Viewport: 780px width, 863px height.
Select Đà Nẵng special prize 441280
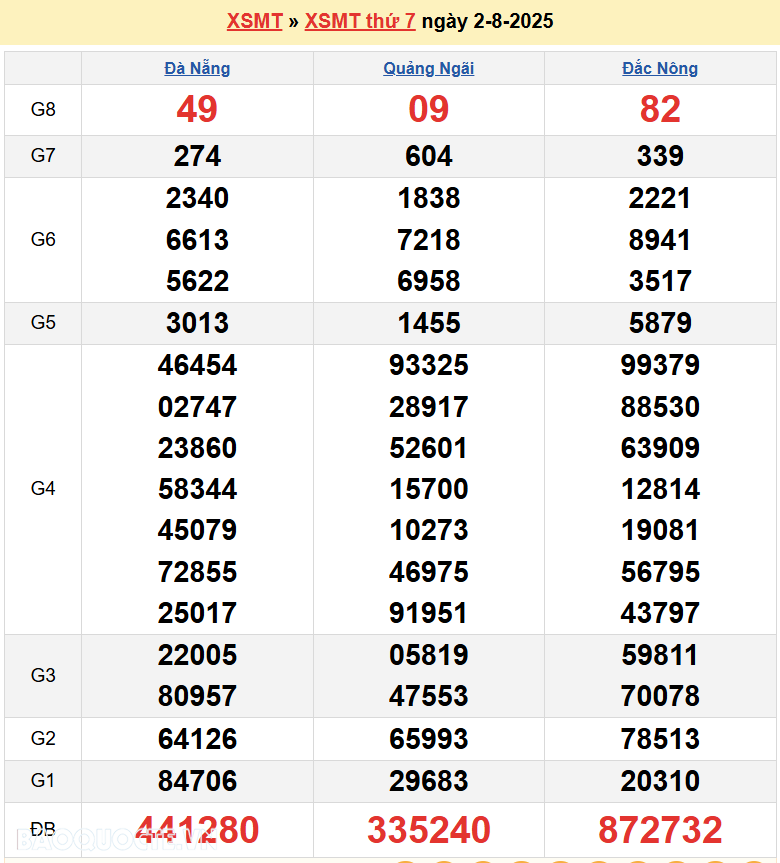197,830
